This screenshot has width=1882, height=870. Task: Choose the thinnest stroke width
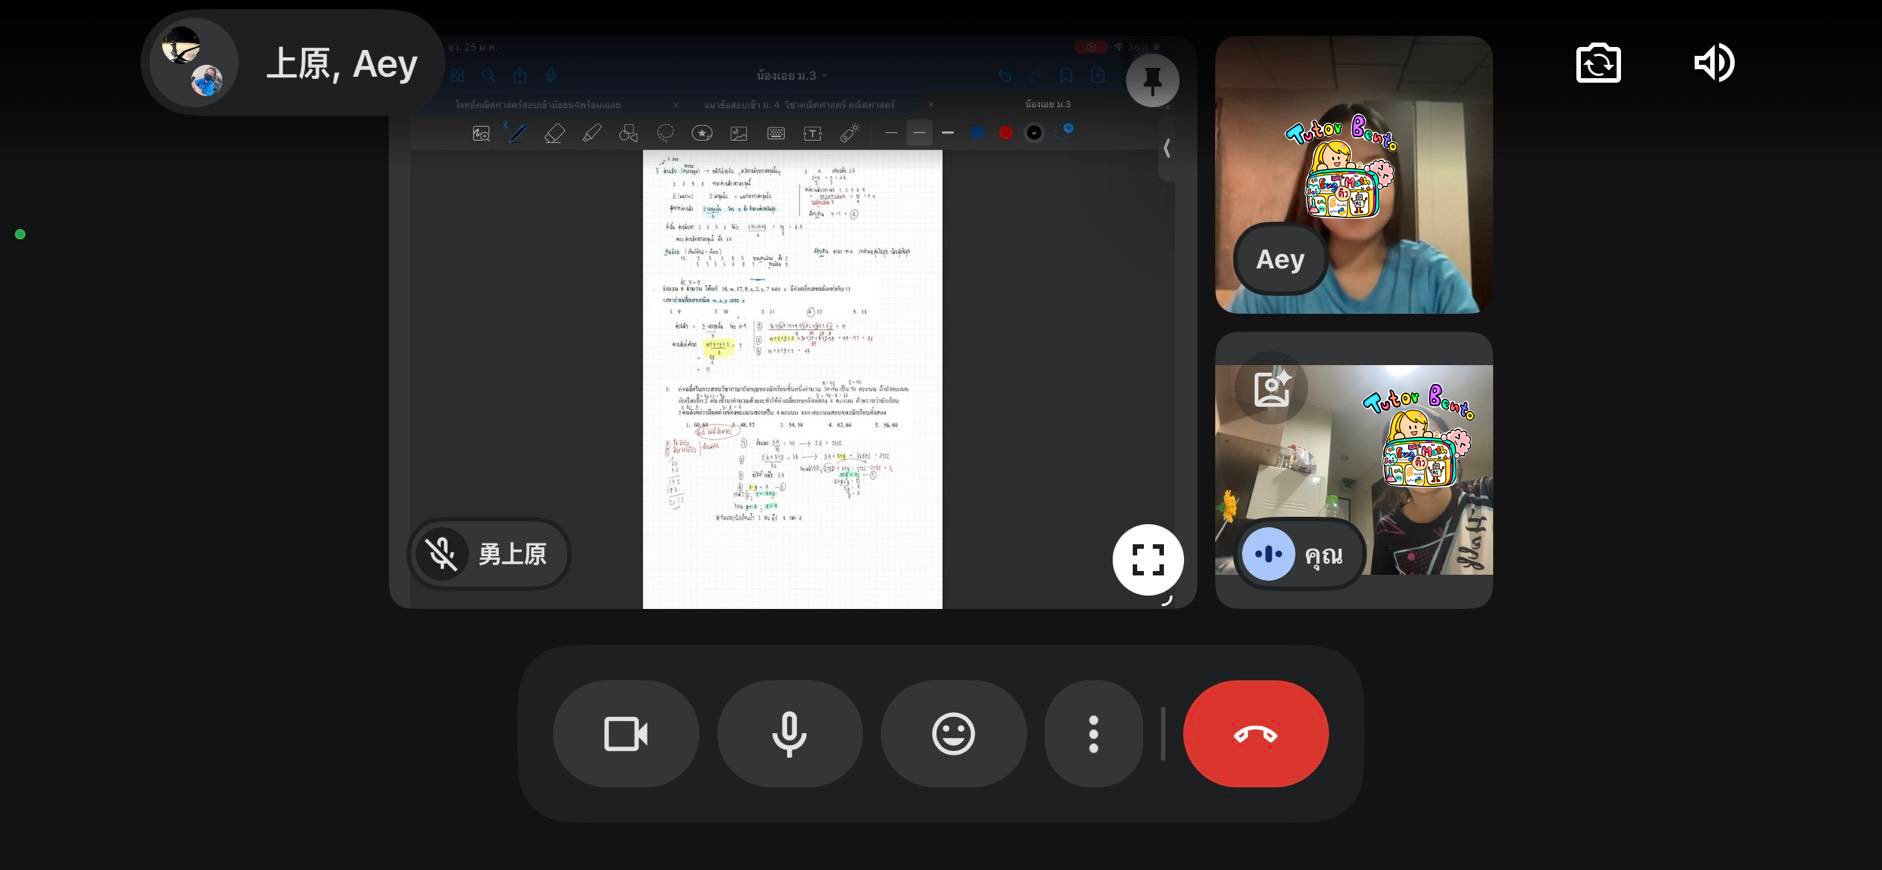[x=891, y=132]
